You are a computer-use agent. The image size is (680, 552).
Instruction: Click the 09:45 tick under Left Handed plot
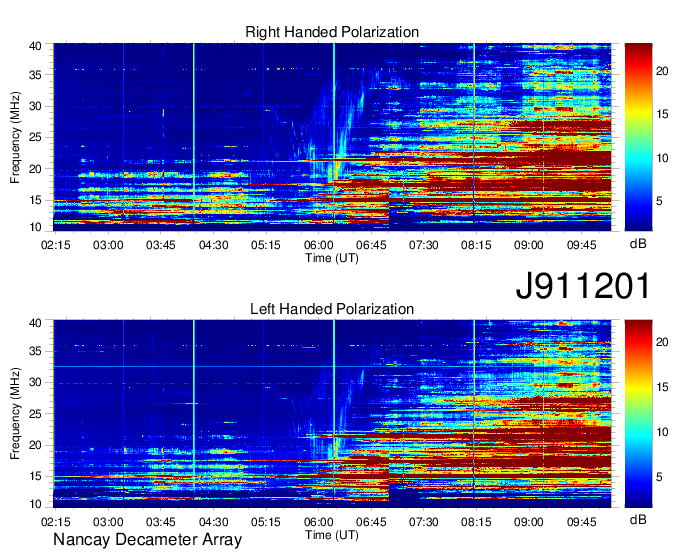pos(582,522)
